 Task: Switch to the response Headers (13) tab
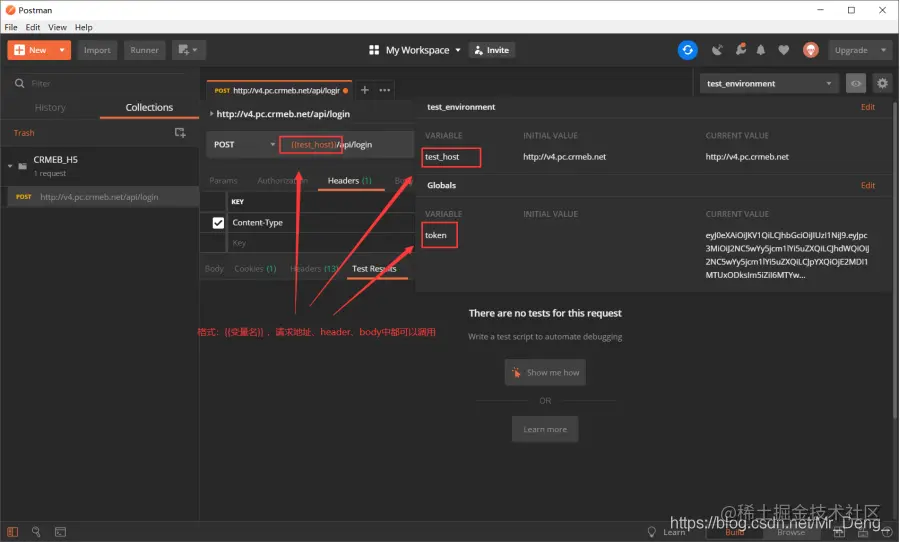tap(315, 269)
